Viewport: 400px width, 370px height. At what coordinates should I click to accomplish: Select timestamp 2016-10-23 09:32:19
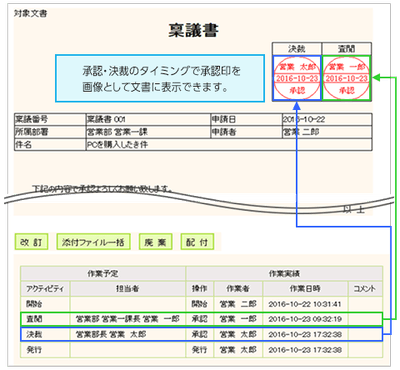305,319
